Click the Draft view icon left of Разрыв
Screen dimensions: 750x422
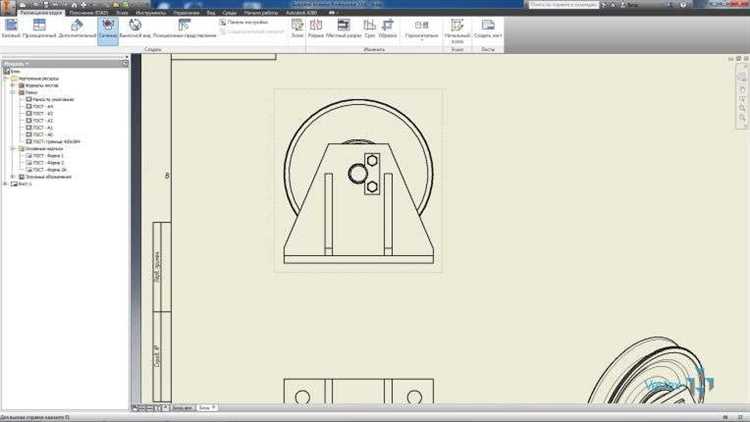(297, 29)
